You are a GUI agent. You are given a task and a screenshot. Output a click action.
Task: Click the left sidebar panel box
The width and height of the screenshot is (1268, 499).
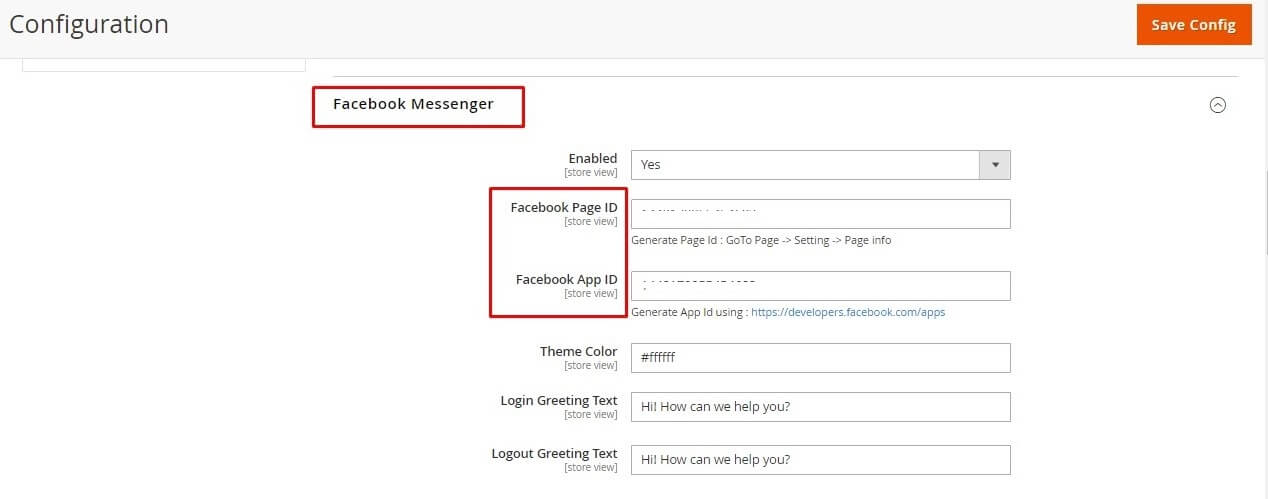pos(163,65)
